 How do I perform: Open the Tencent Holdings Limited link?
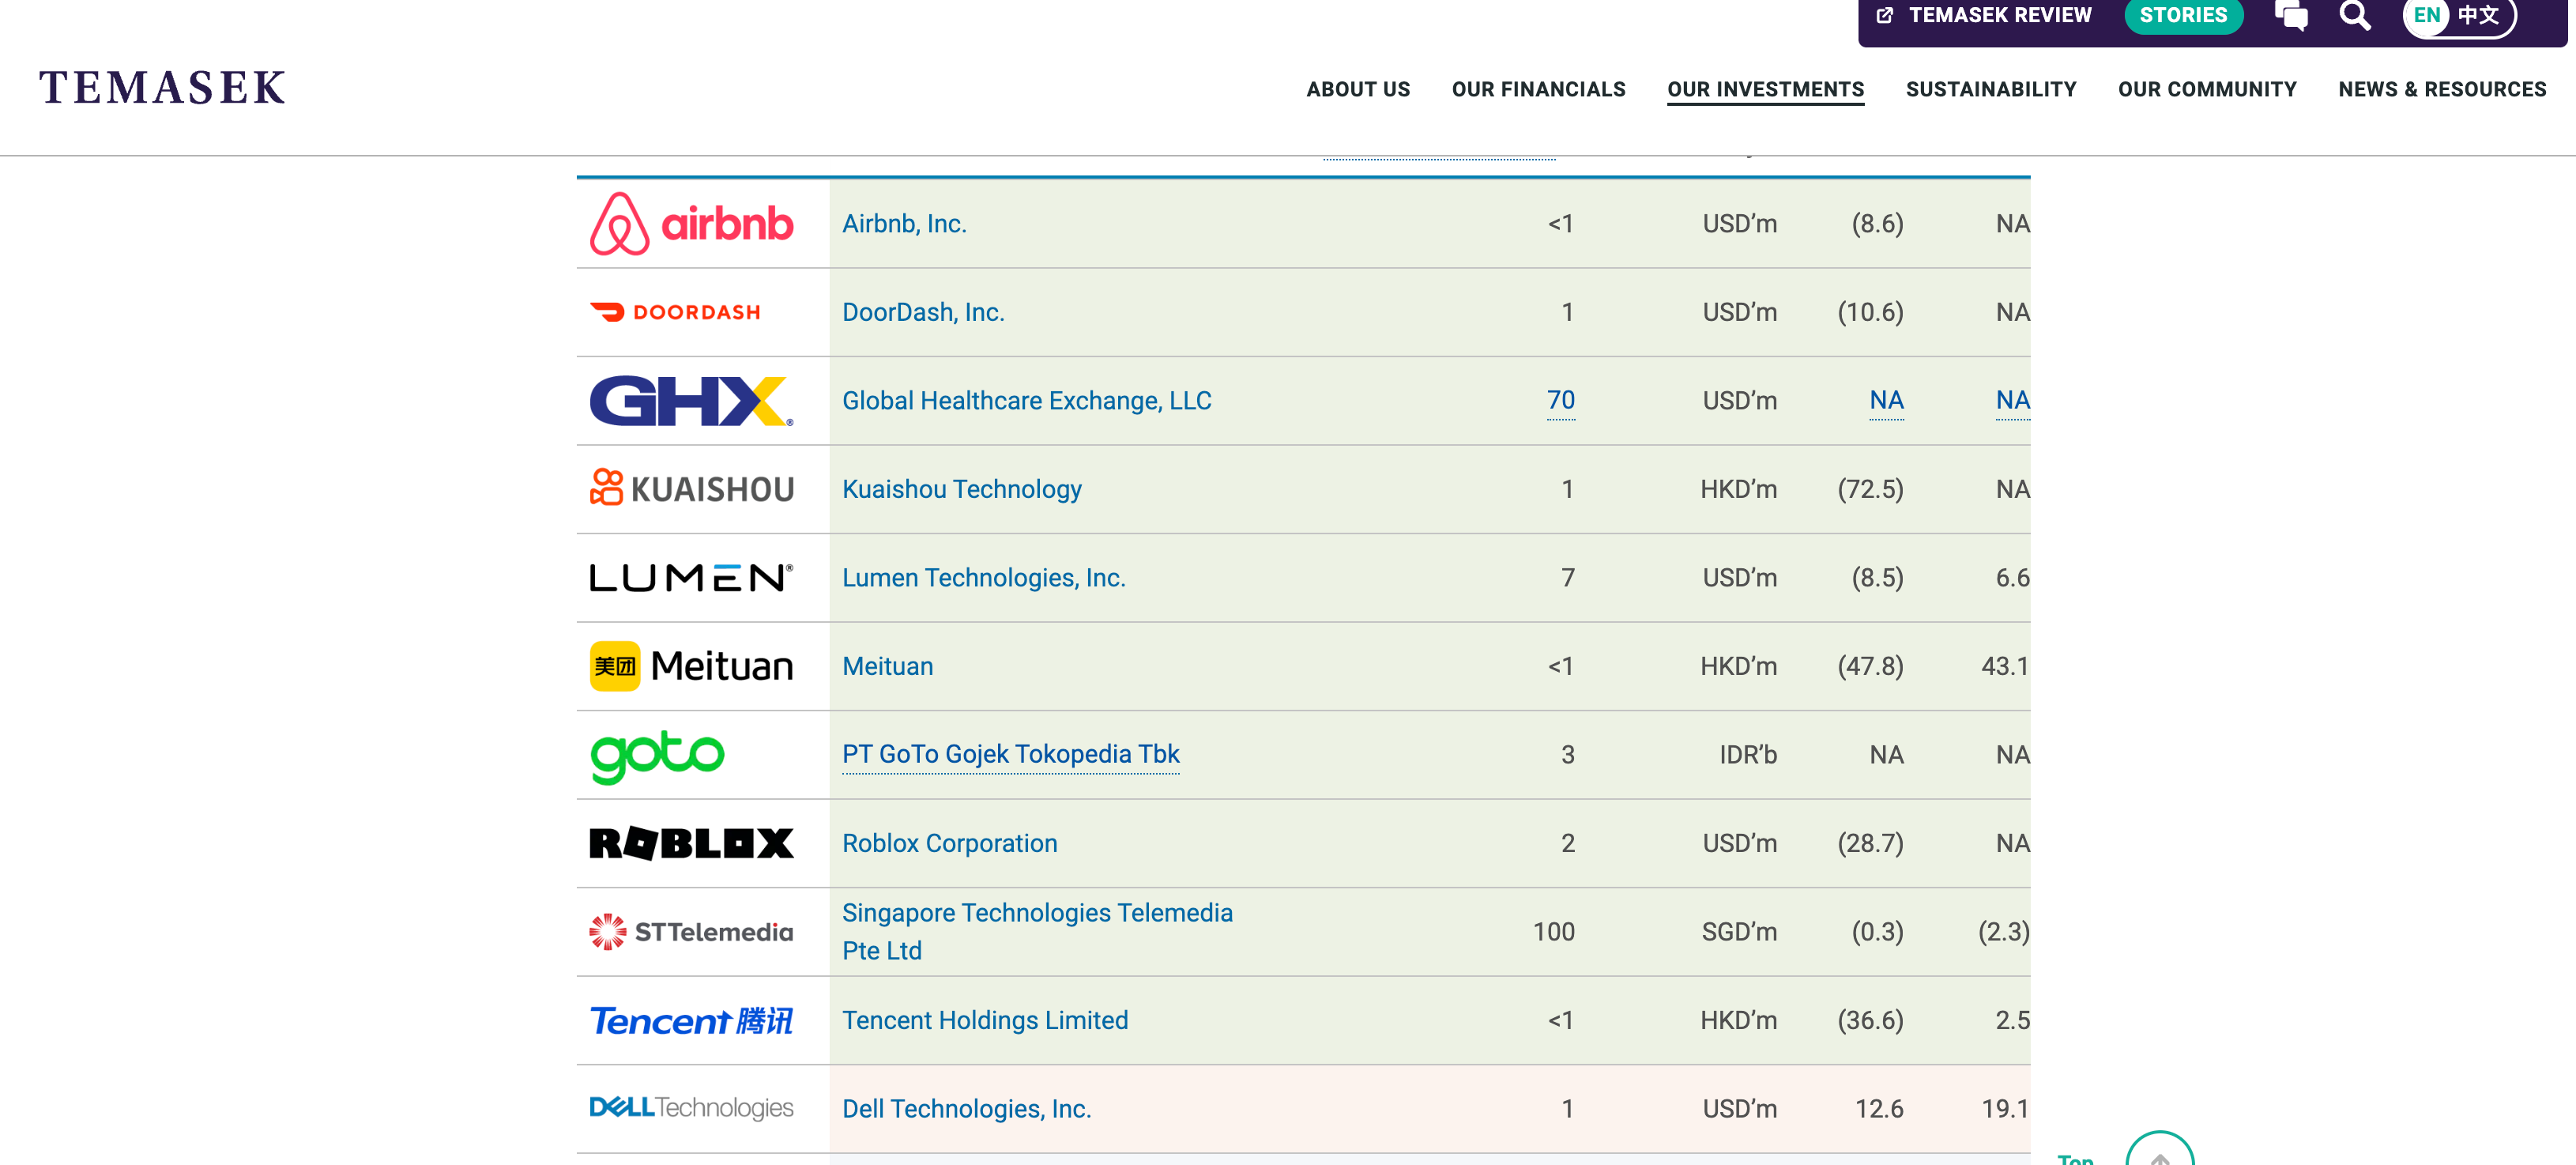984,1020
